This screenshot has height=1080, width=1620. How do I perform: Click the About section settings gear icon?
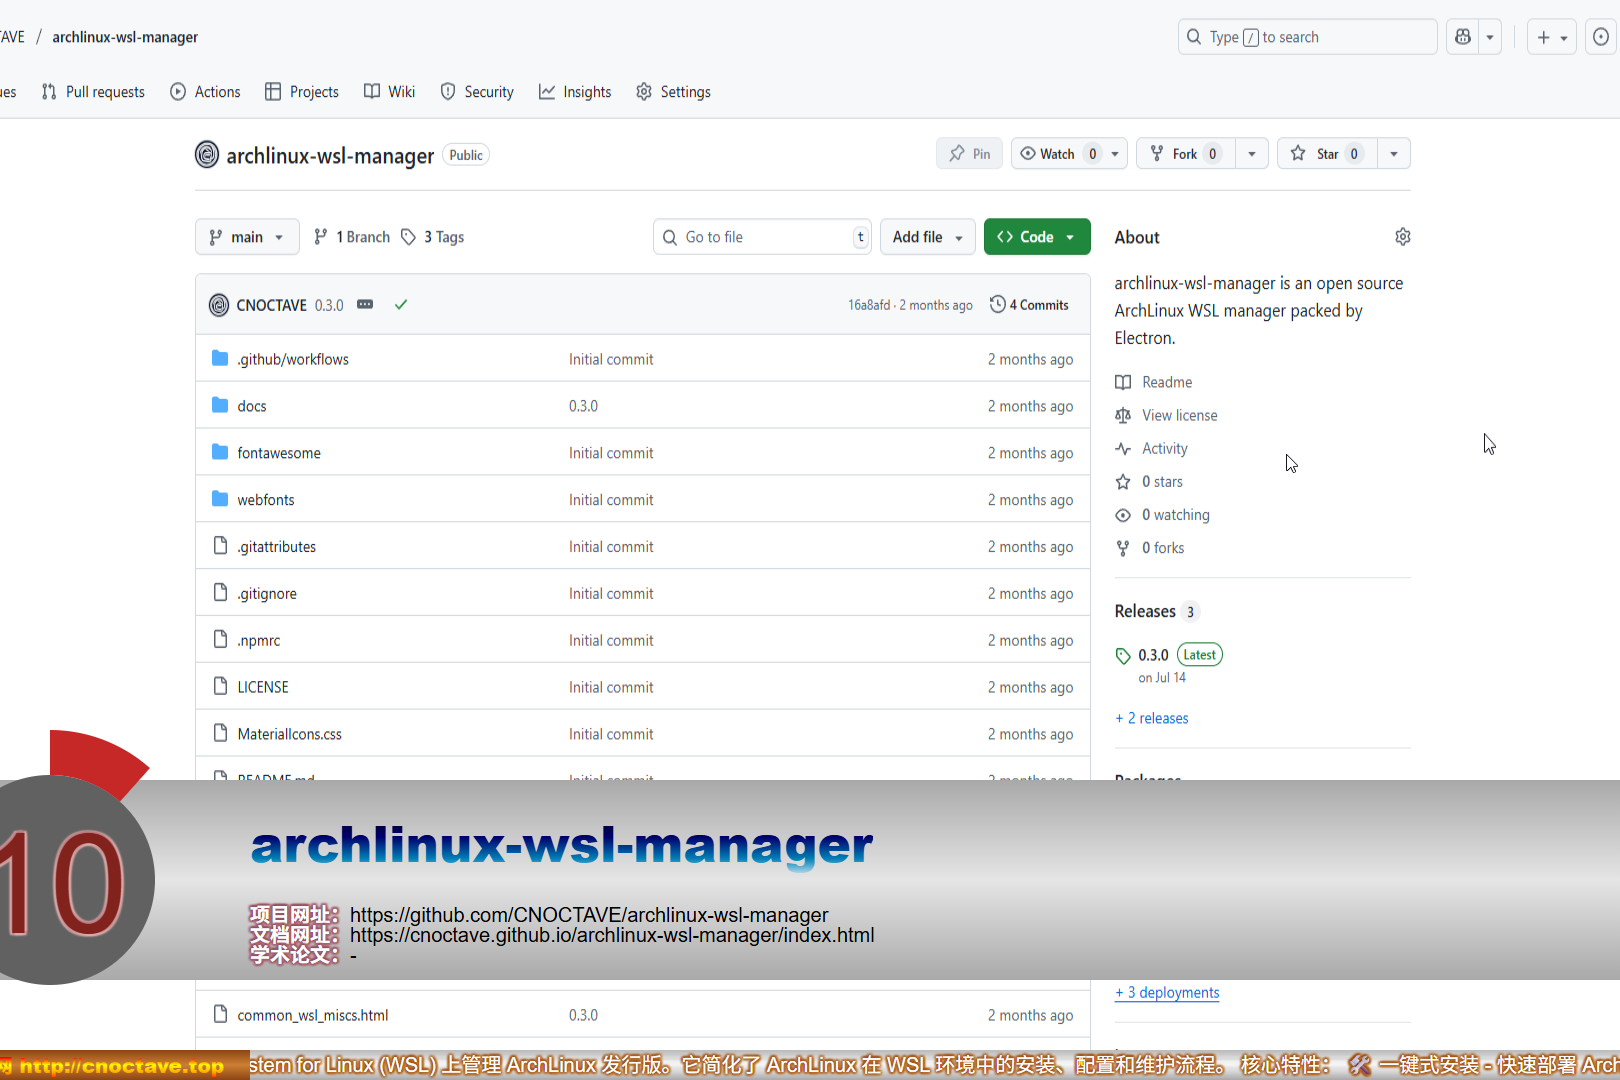click(1402, 237)
